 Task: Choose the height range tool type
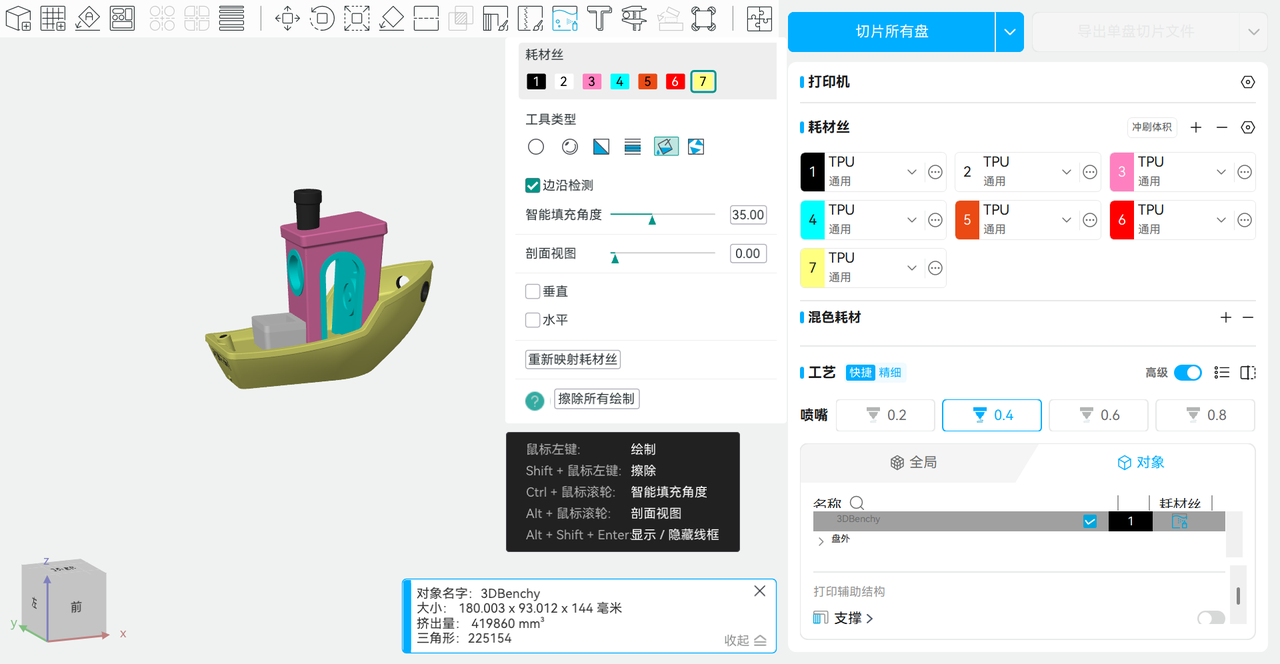pos(632,147)
